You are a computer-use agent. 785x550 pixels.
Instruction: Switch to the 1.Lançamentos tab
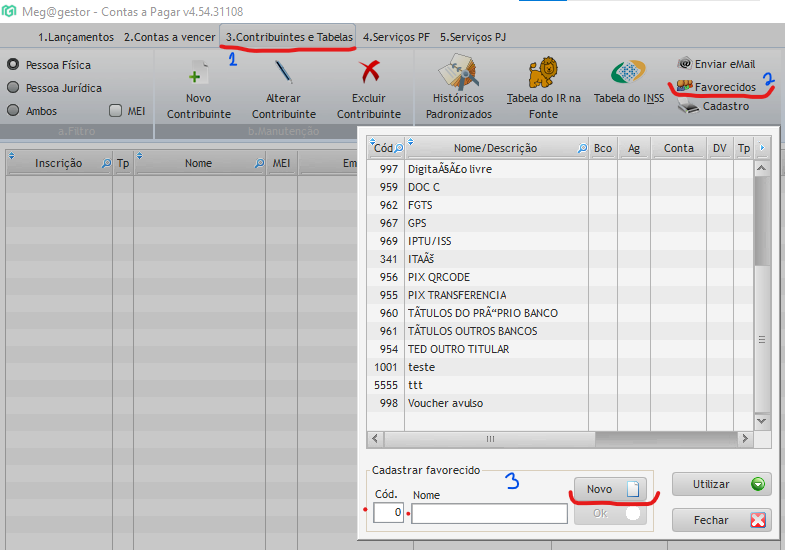(76, 37)
